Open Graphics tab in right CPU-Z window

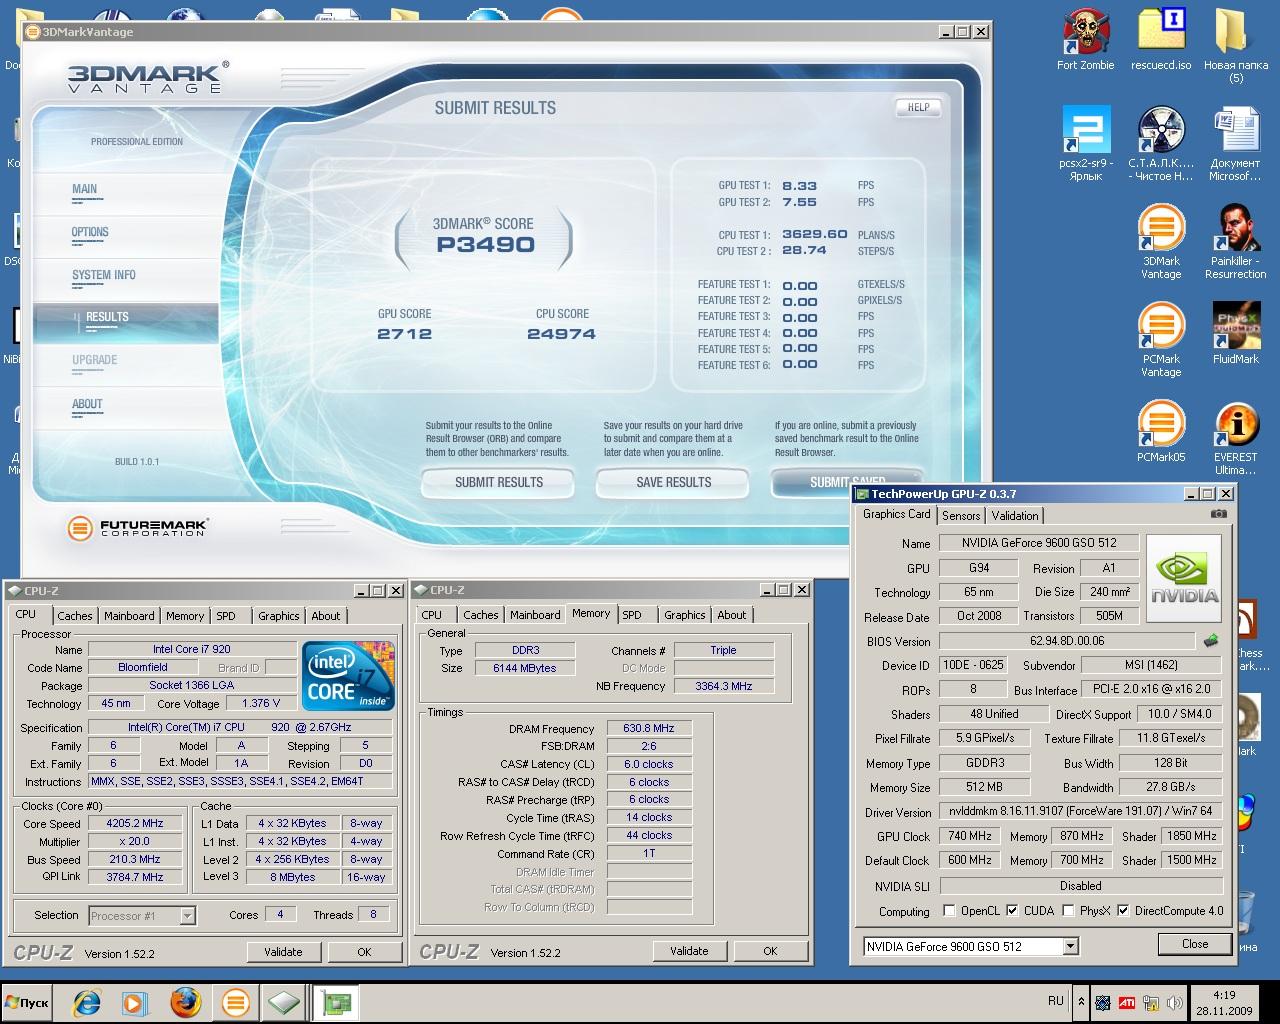coord(685,615)
